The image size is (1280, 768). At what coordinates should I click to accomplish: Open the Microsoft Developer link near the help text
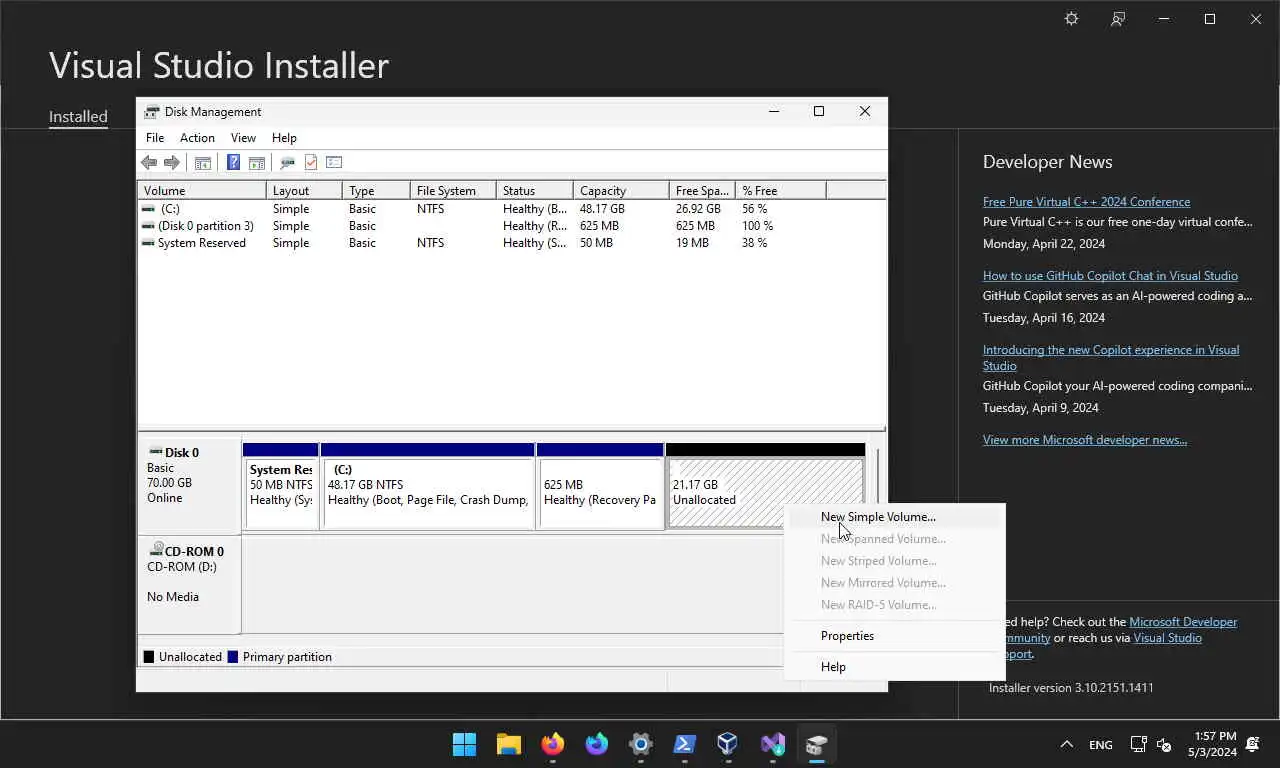[1183, 622]
